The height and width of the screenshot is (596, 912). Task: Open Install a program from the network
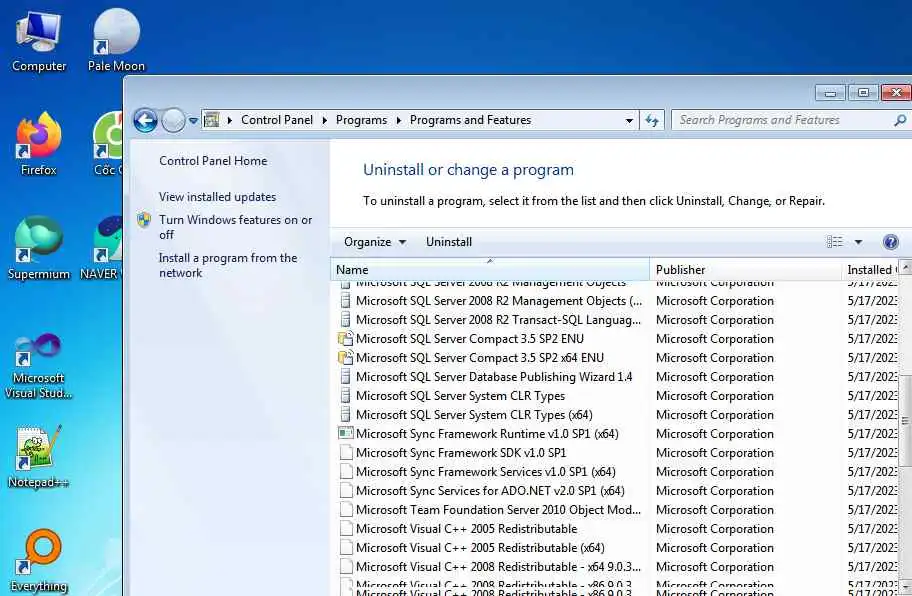click(228, 265)
